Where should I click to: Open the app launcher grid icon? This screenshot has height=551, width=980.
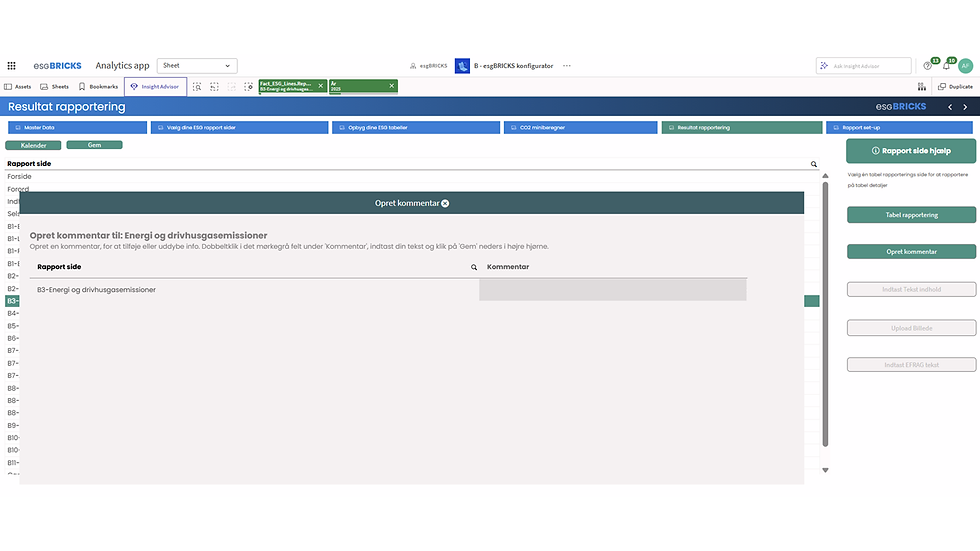click(11, 66)
